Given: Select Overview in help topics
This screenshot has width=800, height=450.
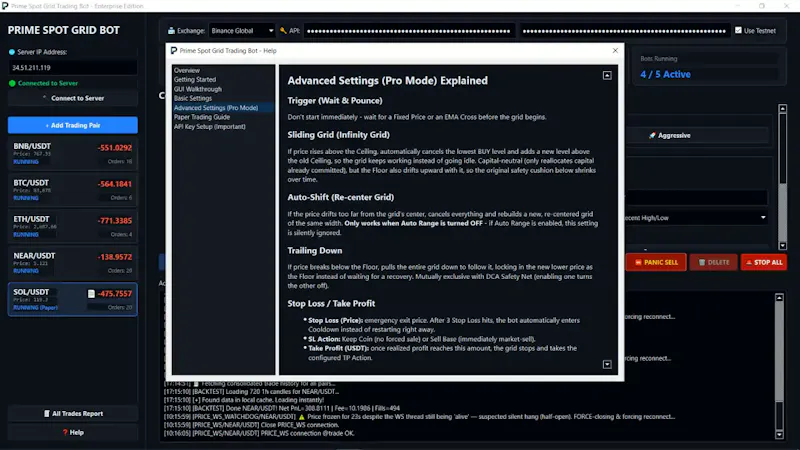Looking at the screenshot, I should (x=187, y=70).
